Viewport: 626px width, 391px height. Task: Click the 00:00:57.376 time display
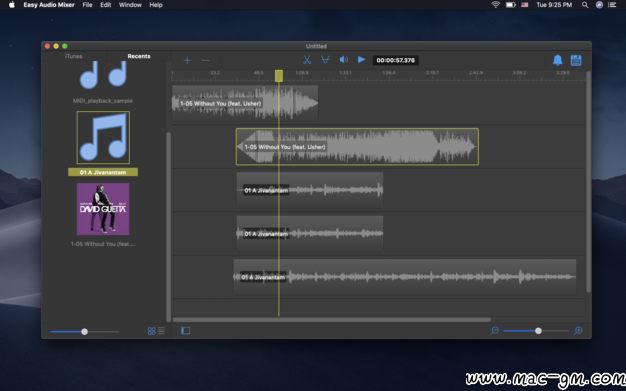pyautogui.click(x=395, y=60)
